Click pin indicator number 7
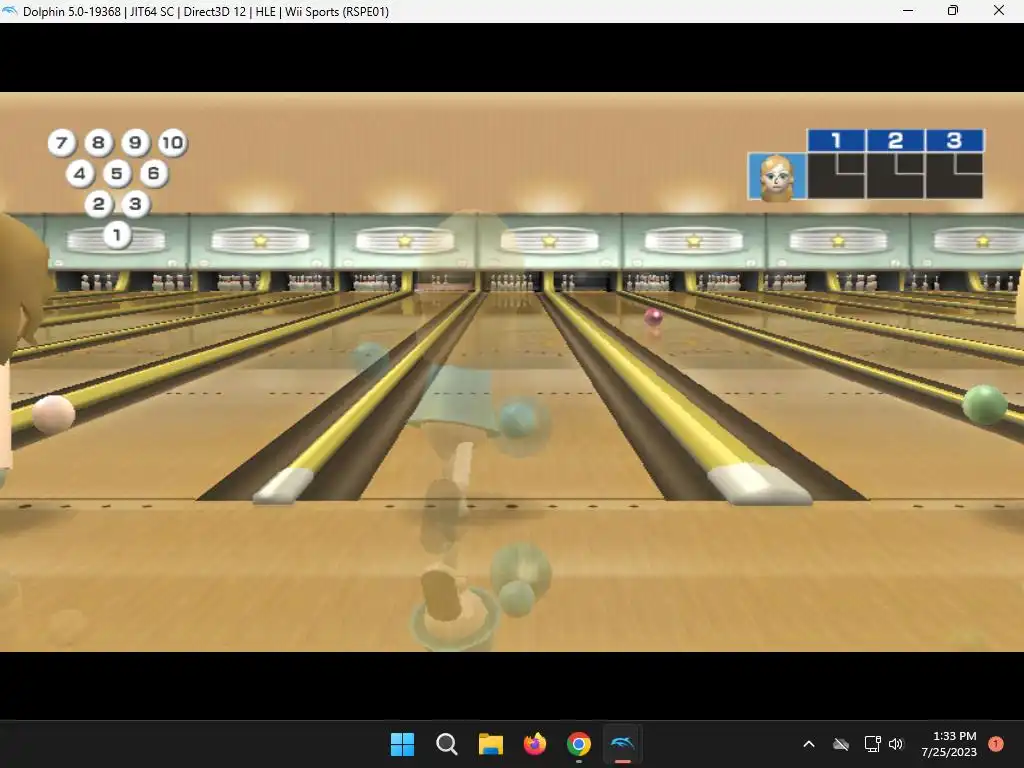Viewport: 1024px width, 768px height. tap(61, 142)
